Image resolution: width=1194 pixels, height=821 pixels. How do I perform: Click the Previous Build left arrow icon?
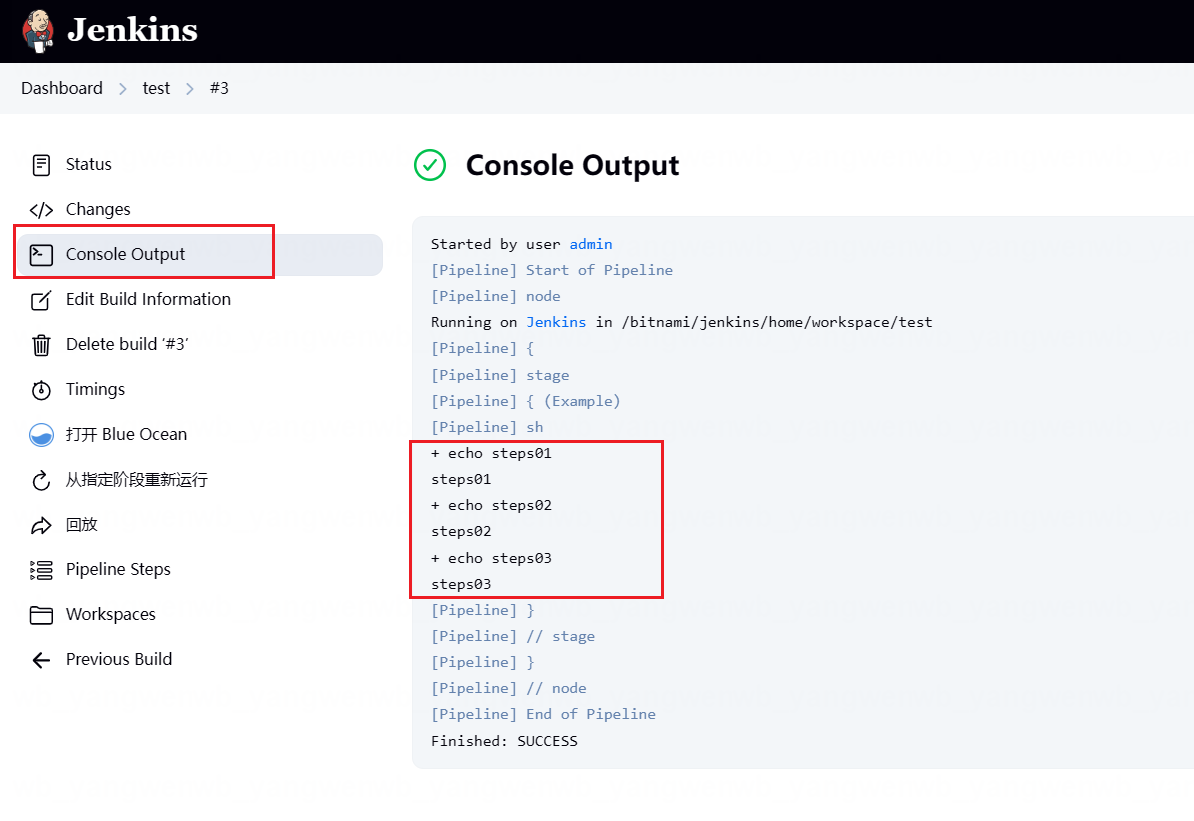(x=41, y=660)
